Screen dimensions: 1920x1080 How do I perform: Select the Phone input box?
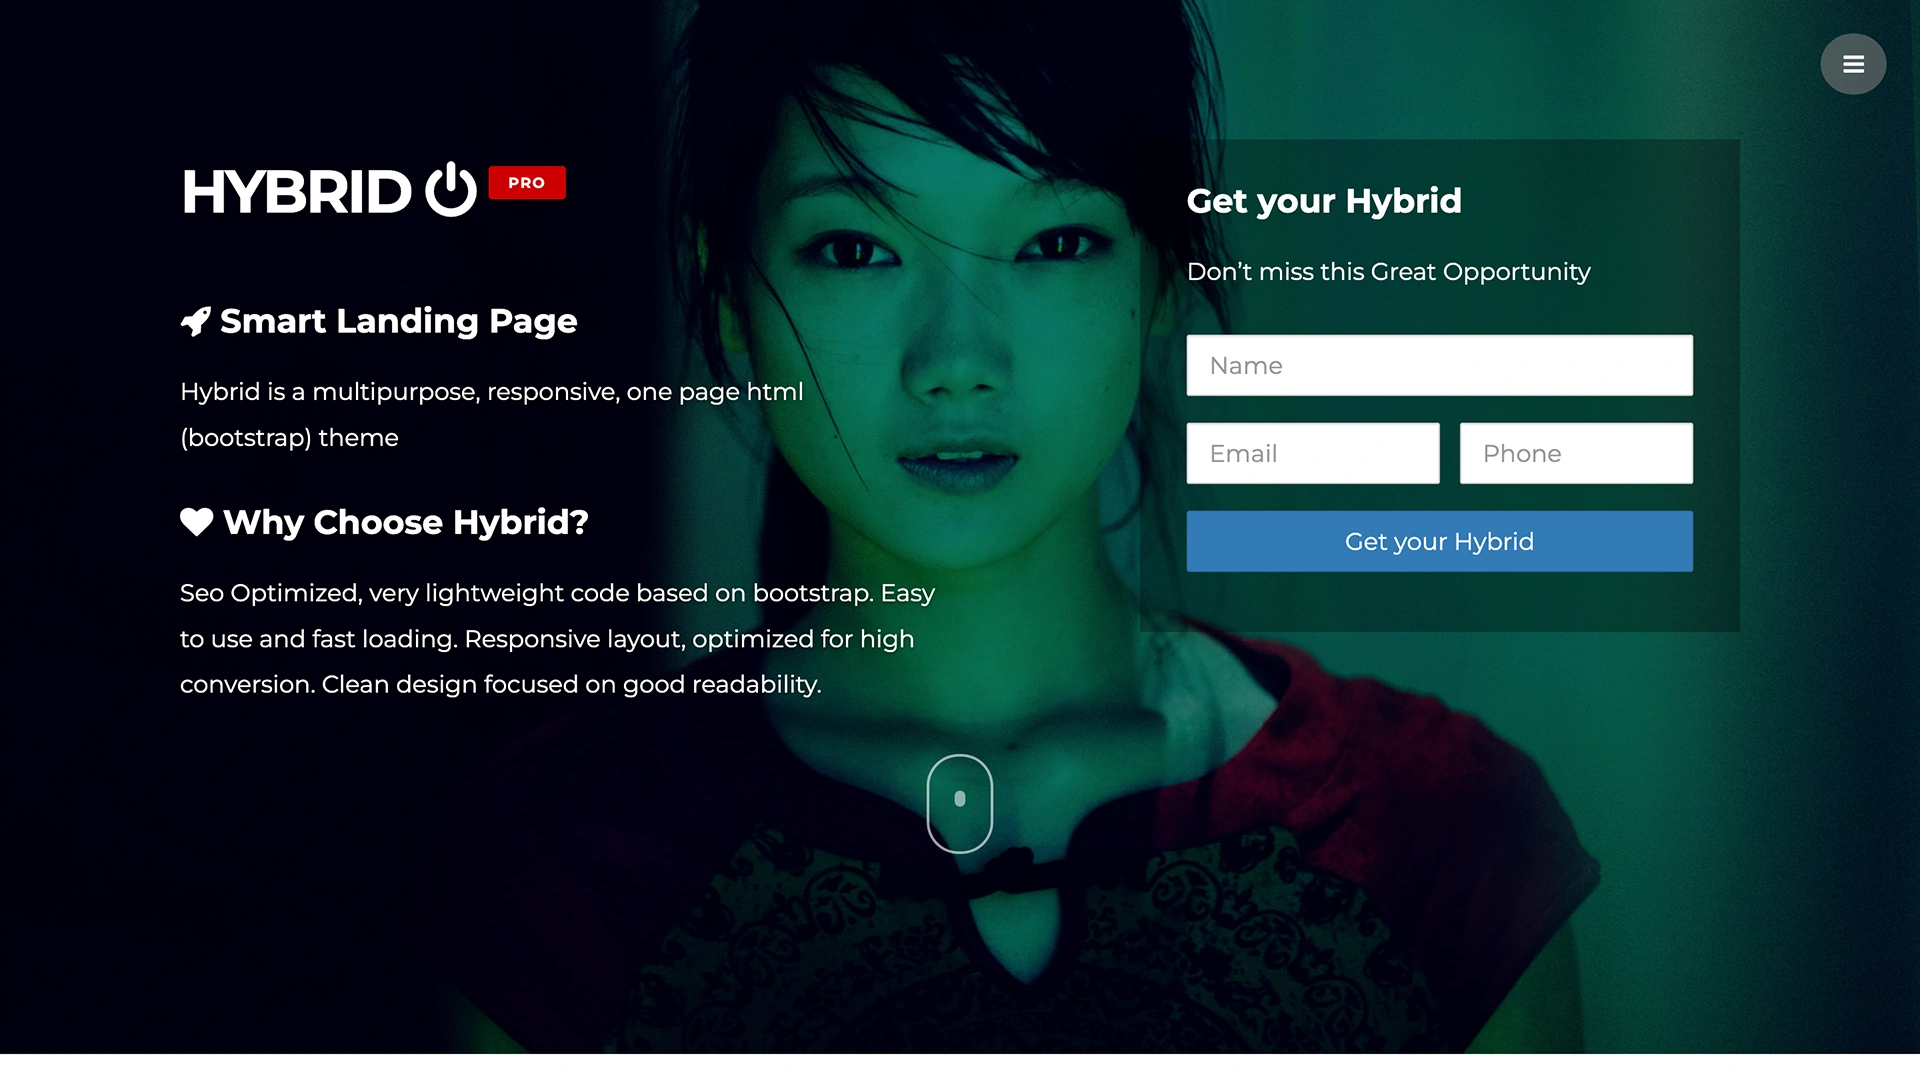(x=1575, y=453)
